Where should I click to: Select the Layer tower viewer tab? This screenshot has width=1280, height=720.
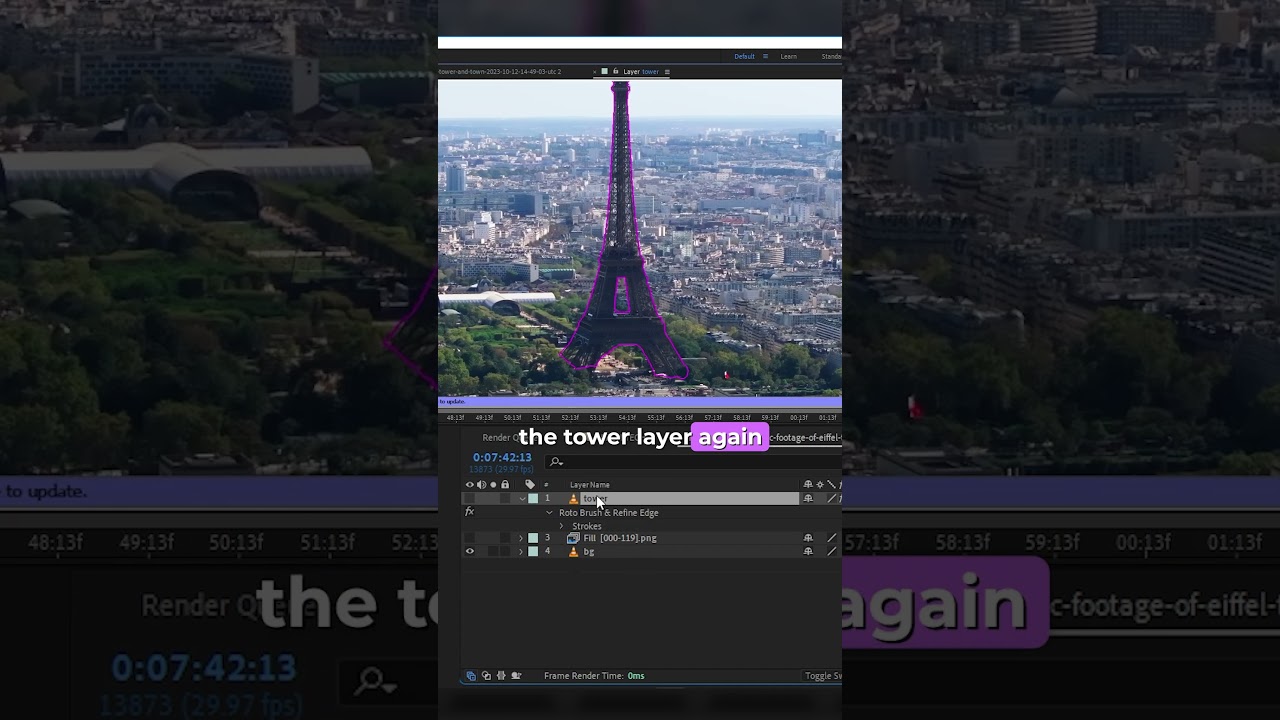[x=641, y=72]
